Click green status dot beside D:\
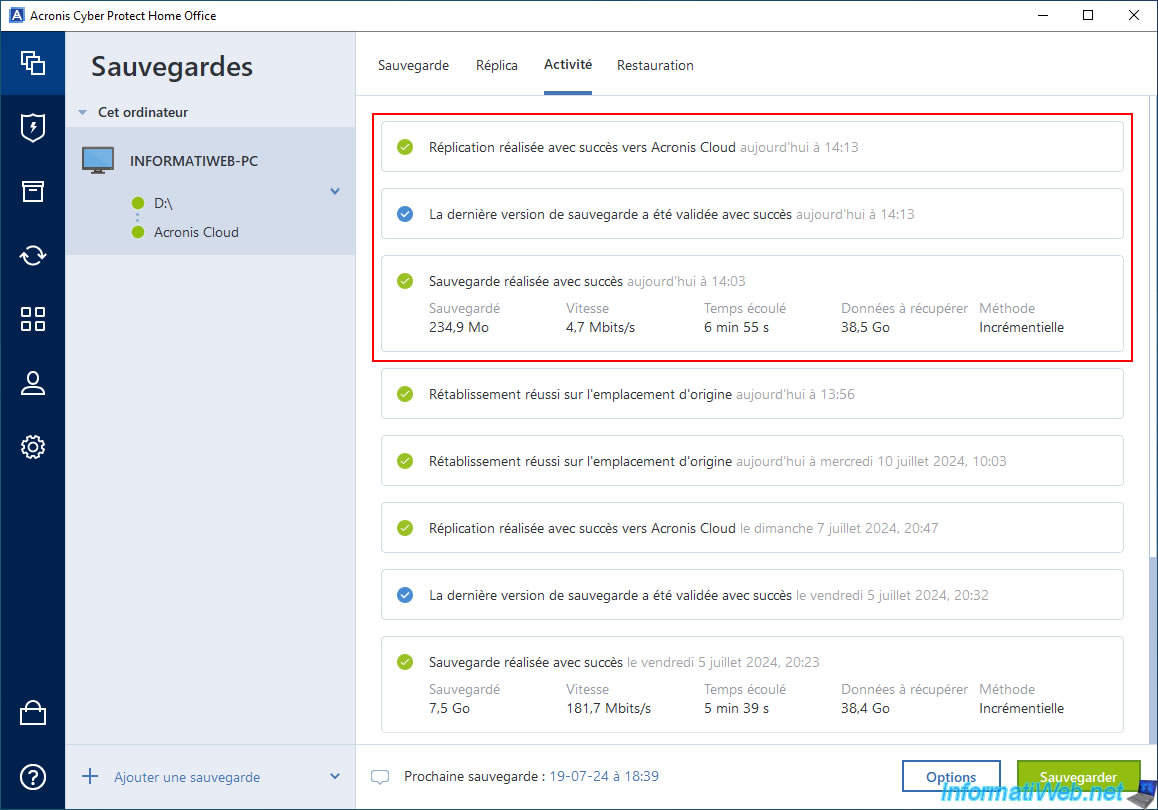 tap(137, 203)
